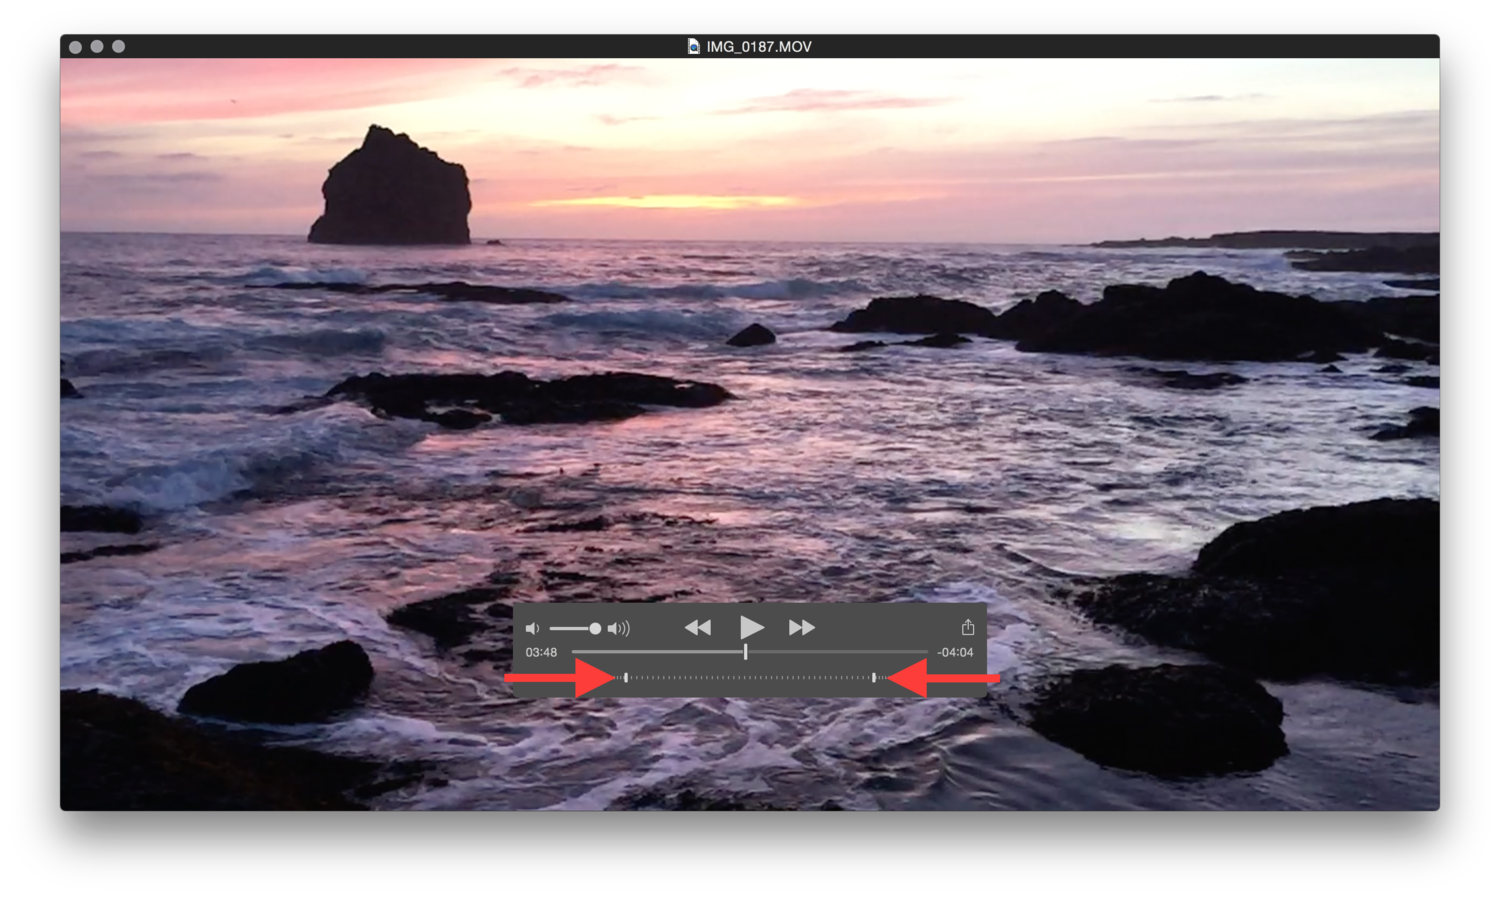Click the fast forward button
1500x897 pixels.
(802, 627)
